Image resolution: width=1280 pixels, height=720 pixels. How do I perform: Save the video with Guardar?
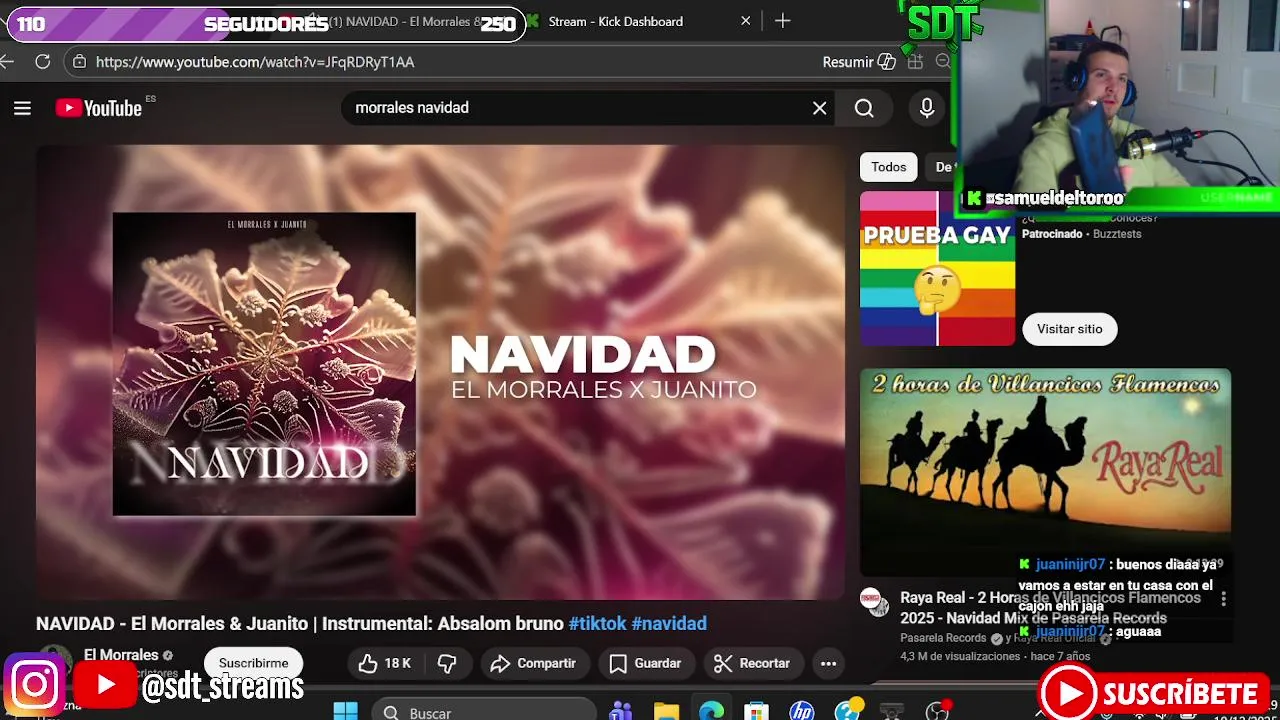pyautogui.click(x=645, y=663)
